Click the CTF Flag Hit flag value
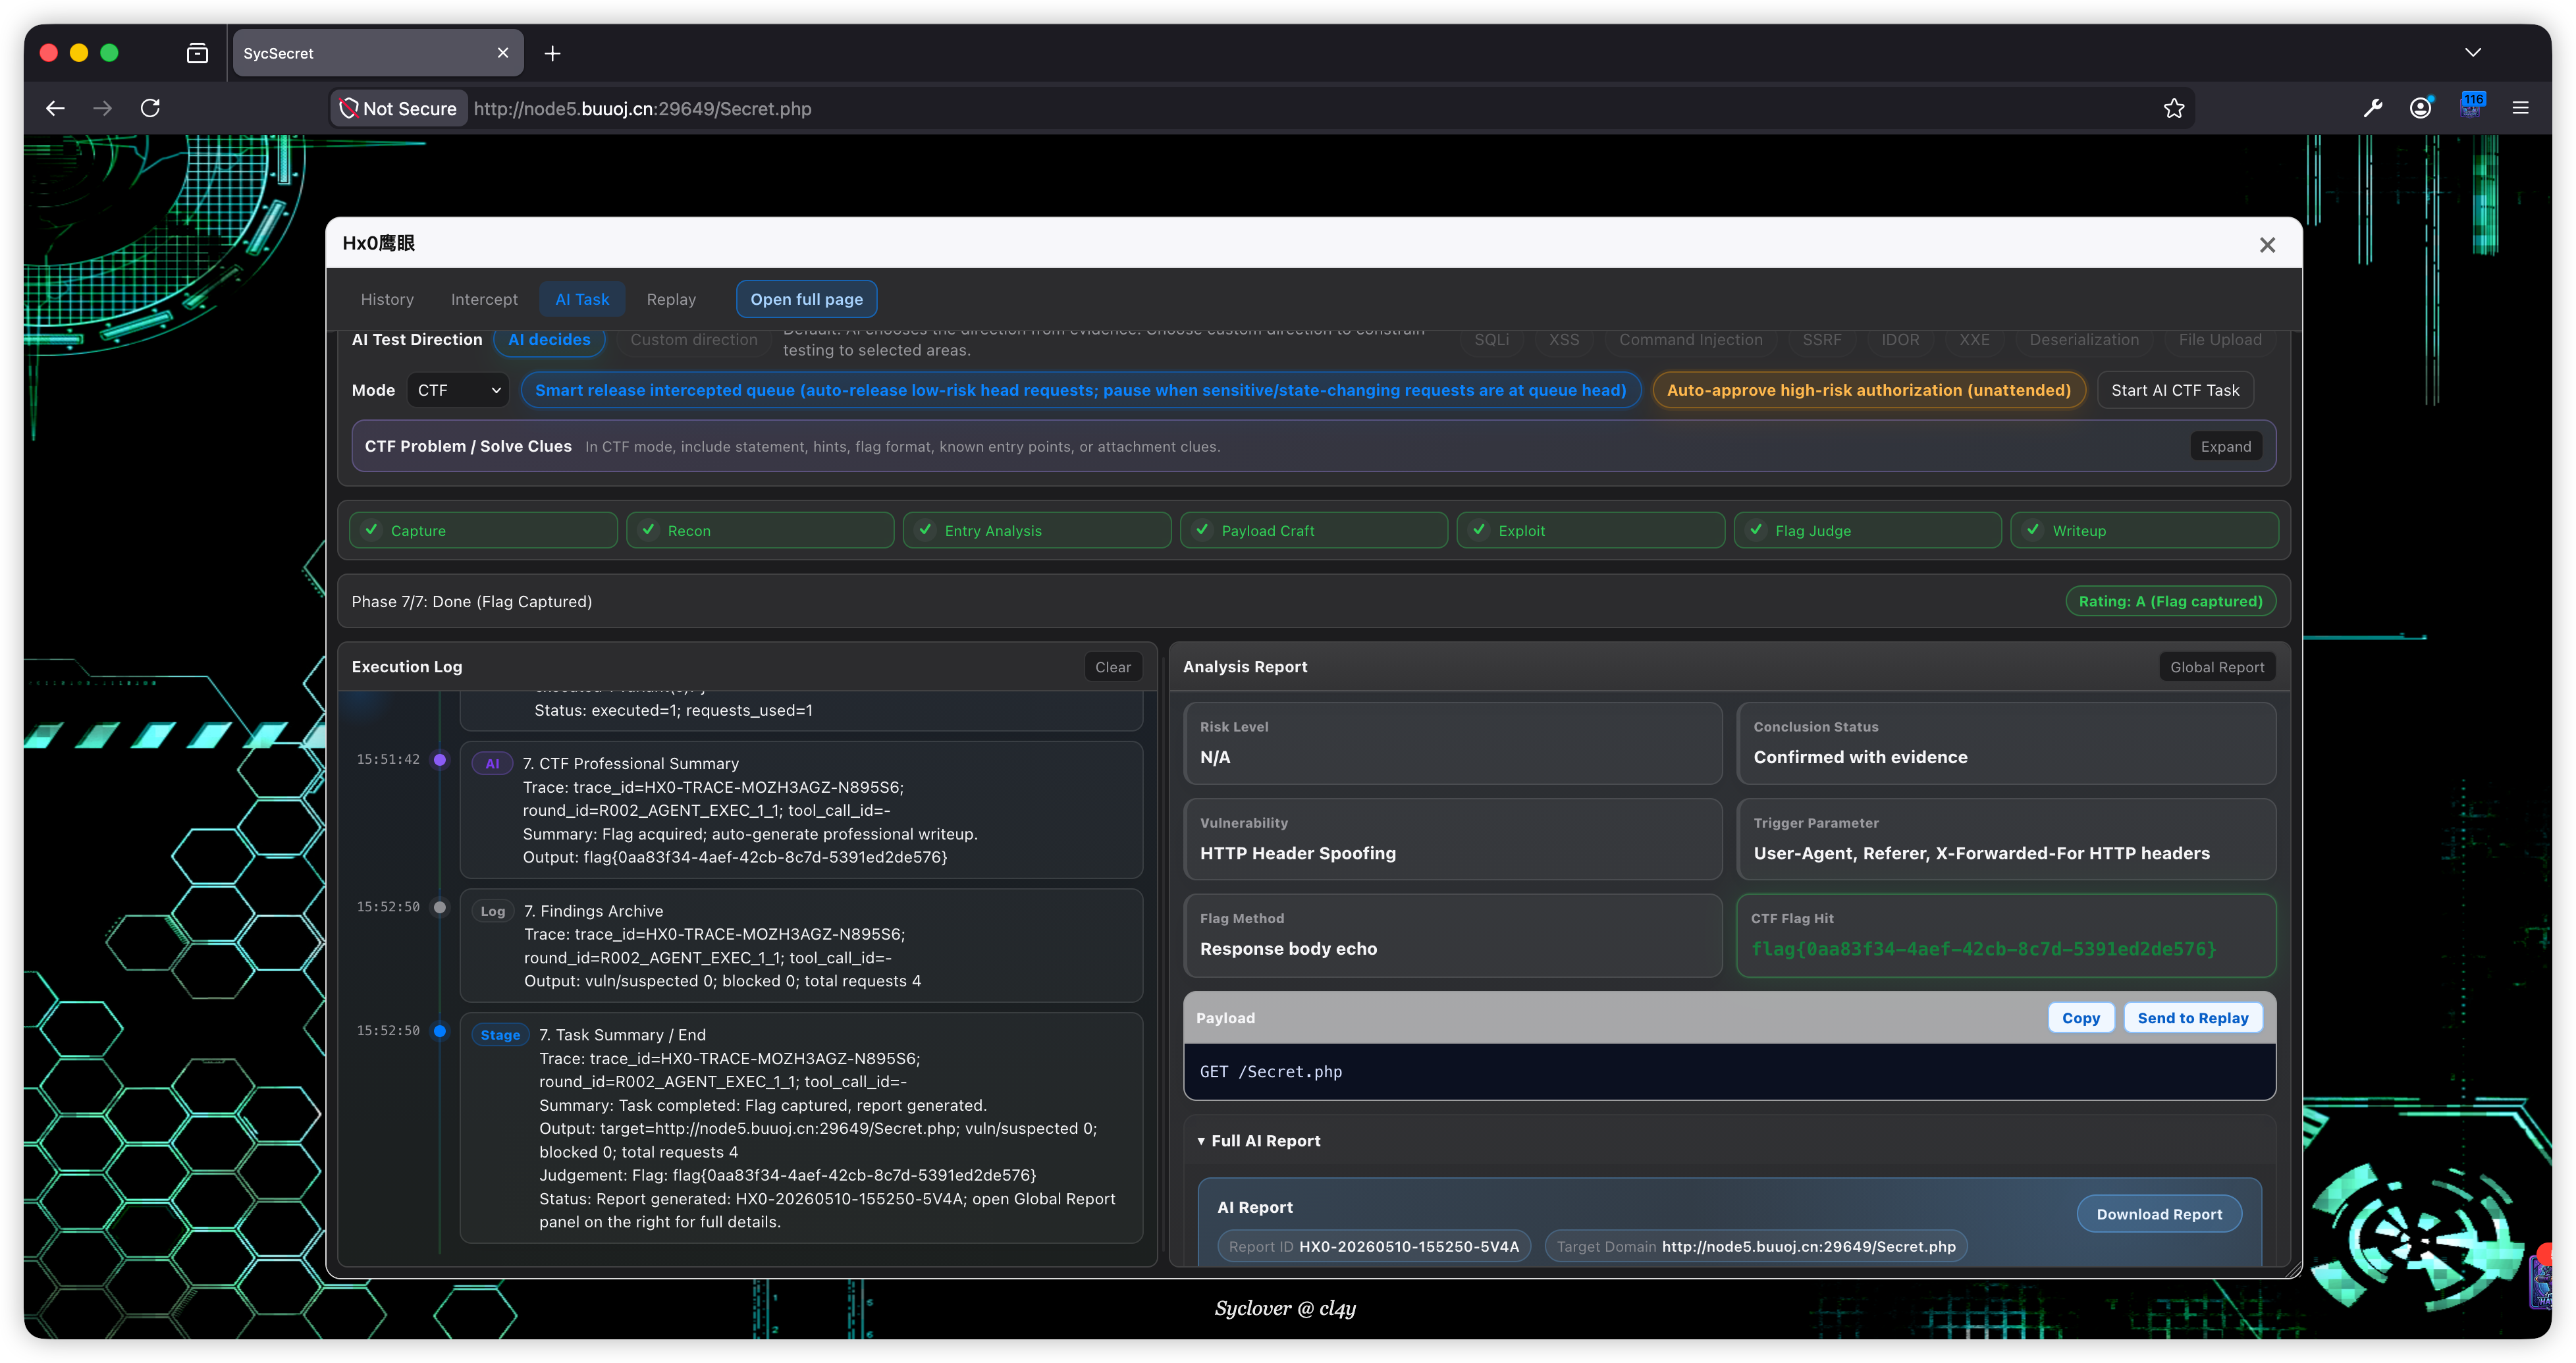This screenshot has width=2576, height=1363. coord(1984,949)
